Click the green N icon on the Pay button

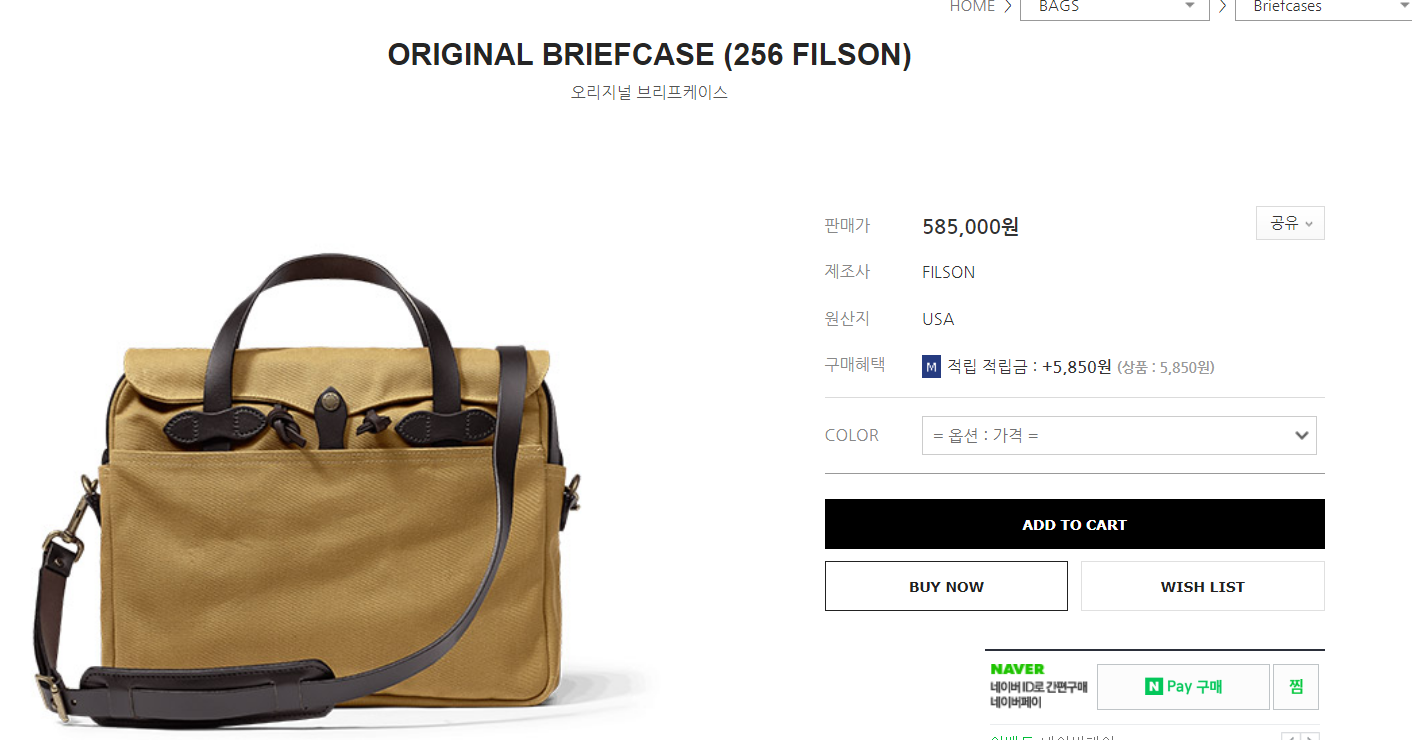(1153, 687)
